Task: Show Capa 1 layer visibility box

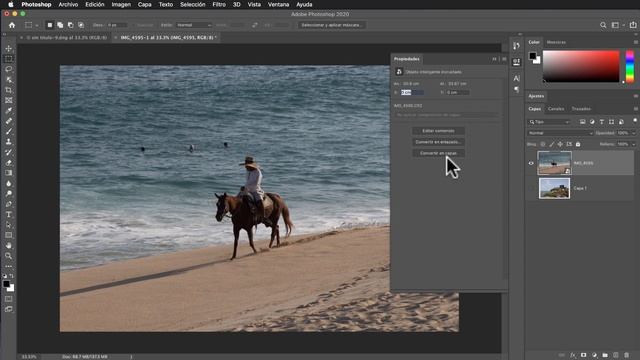Action: point(531,189)
